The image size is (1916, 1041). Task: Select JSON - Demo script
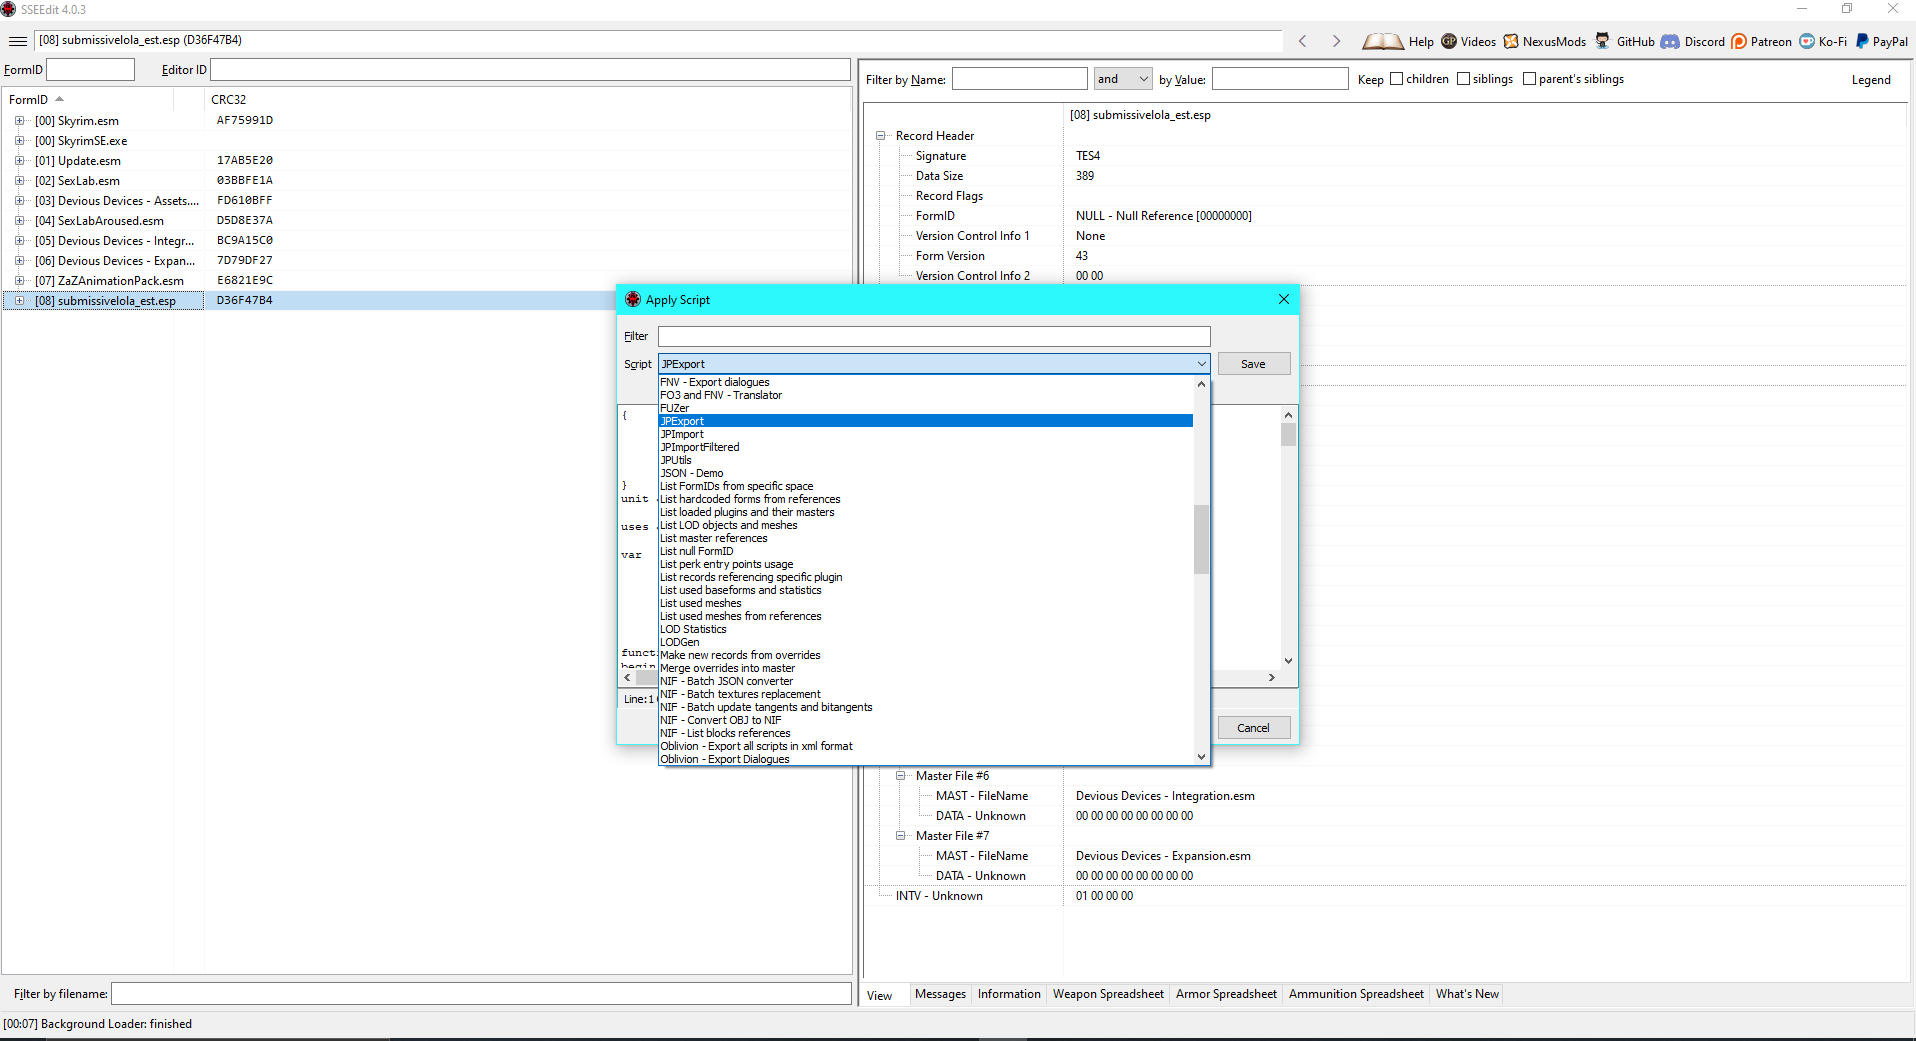coord(925,473)
